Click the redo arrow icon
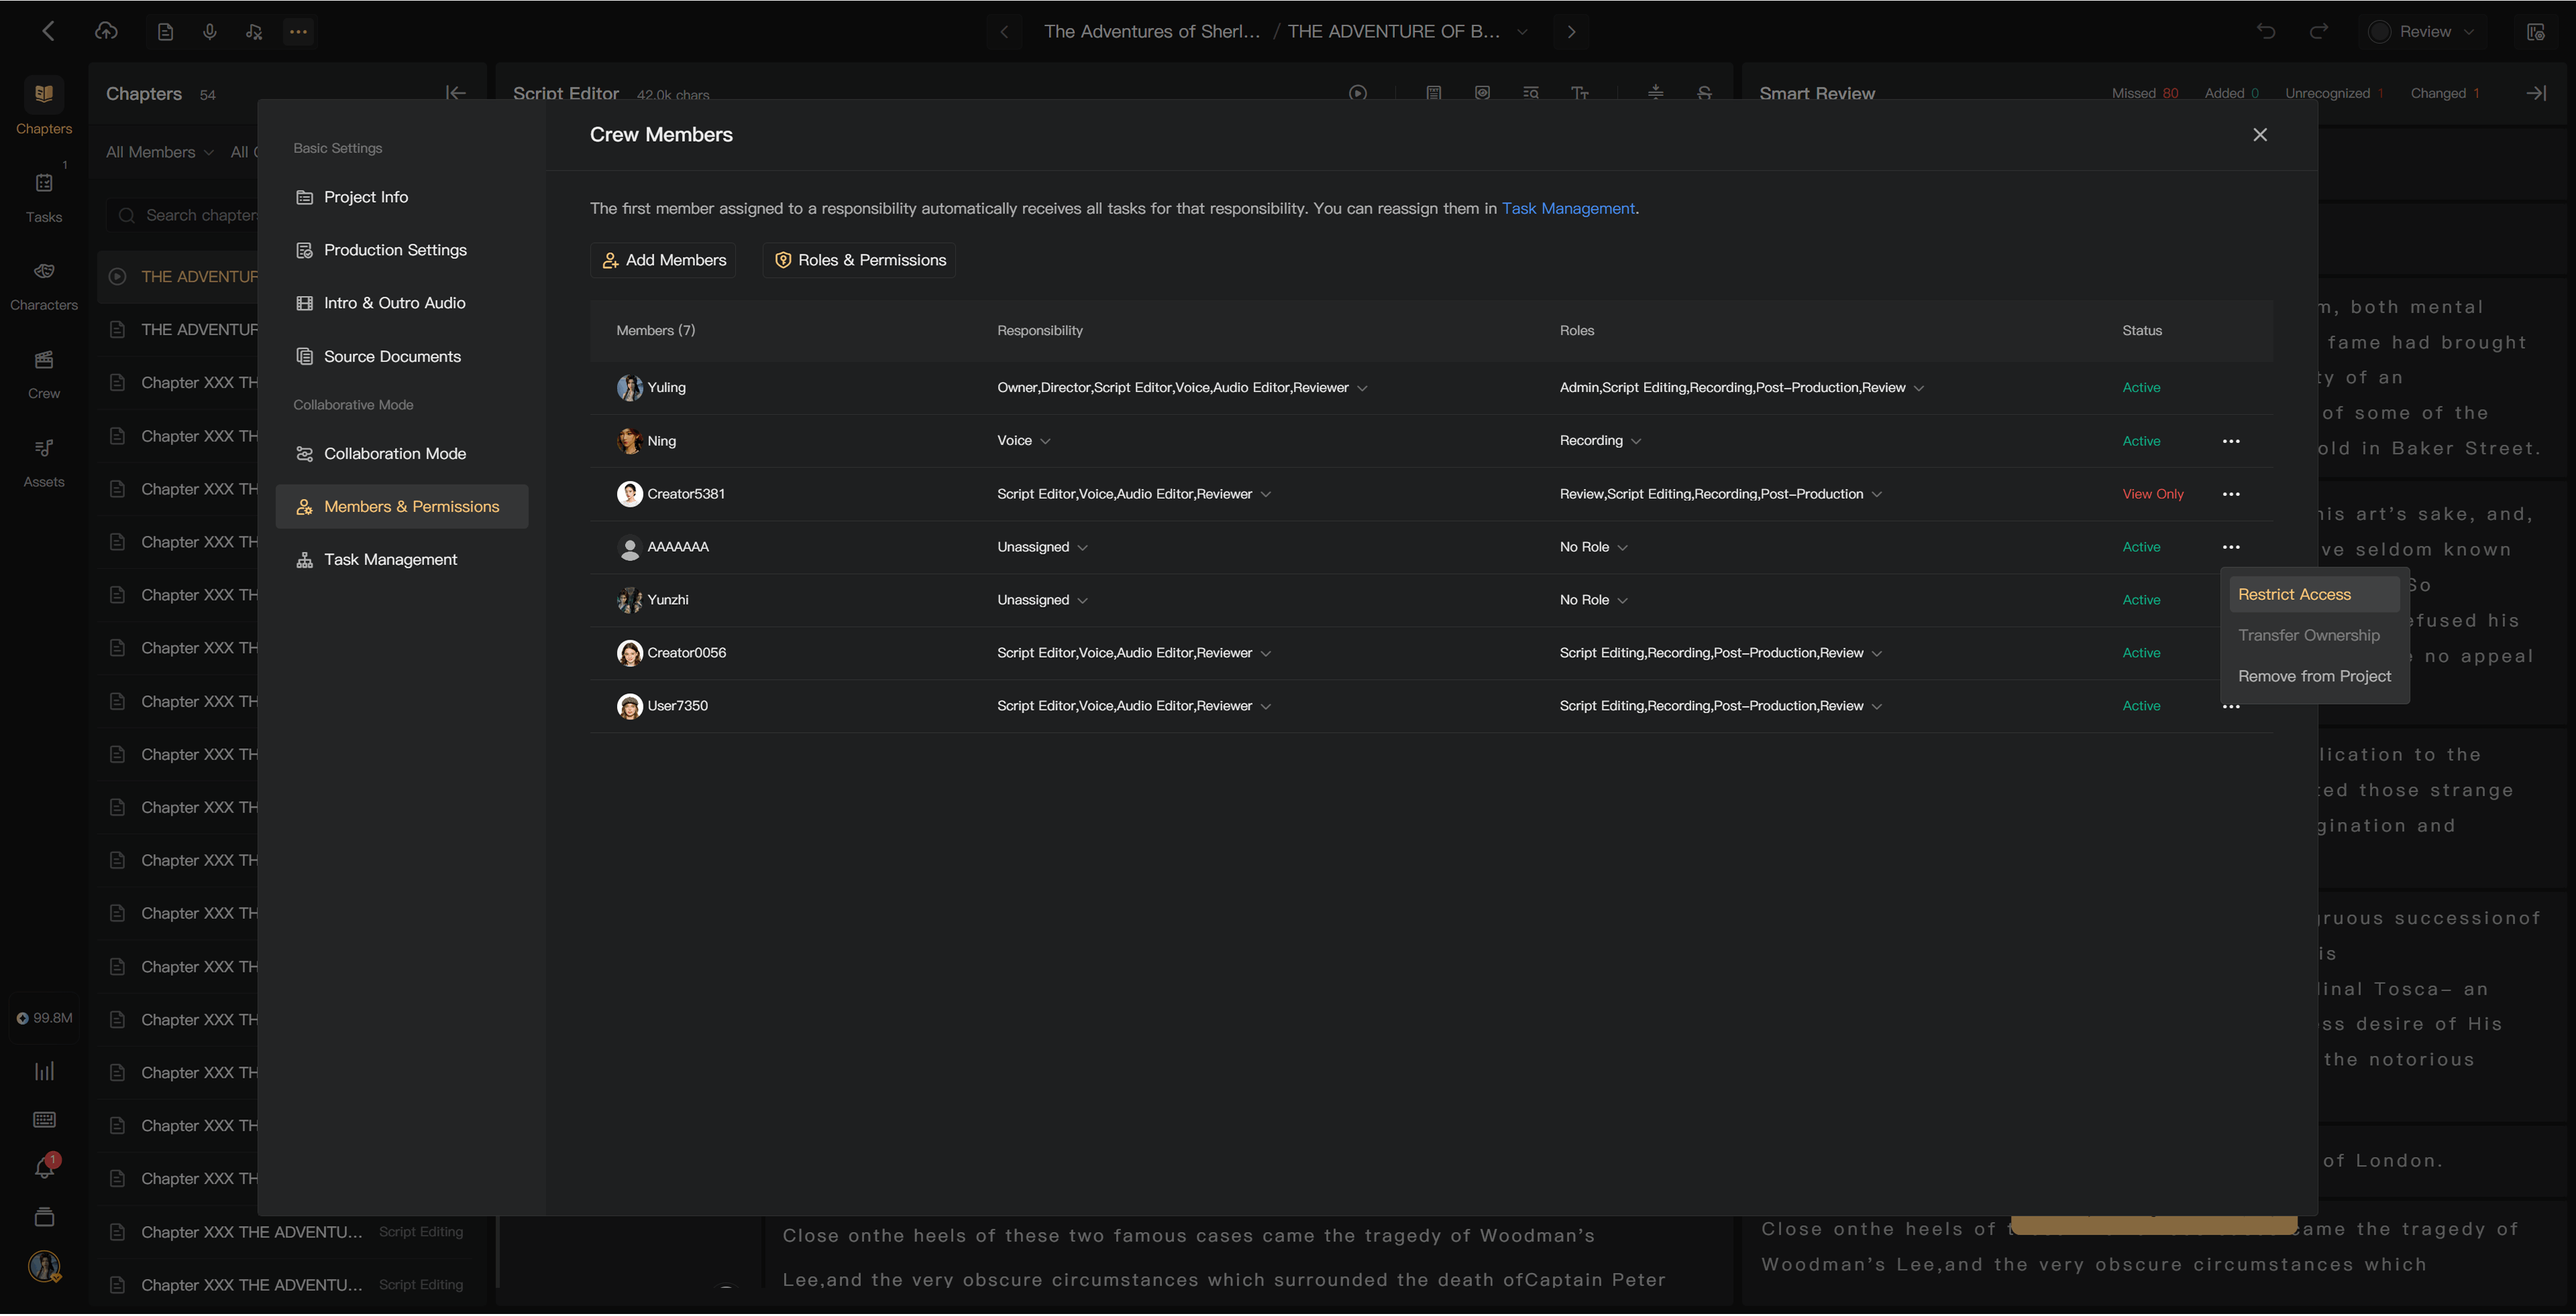This screenshot has width=2576, height=1316. 2318,31
